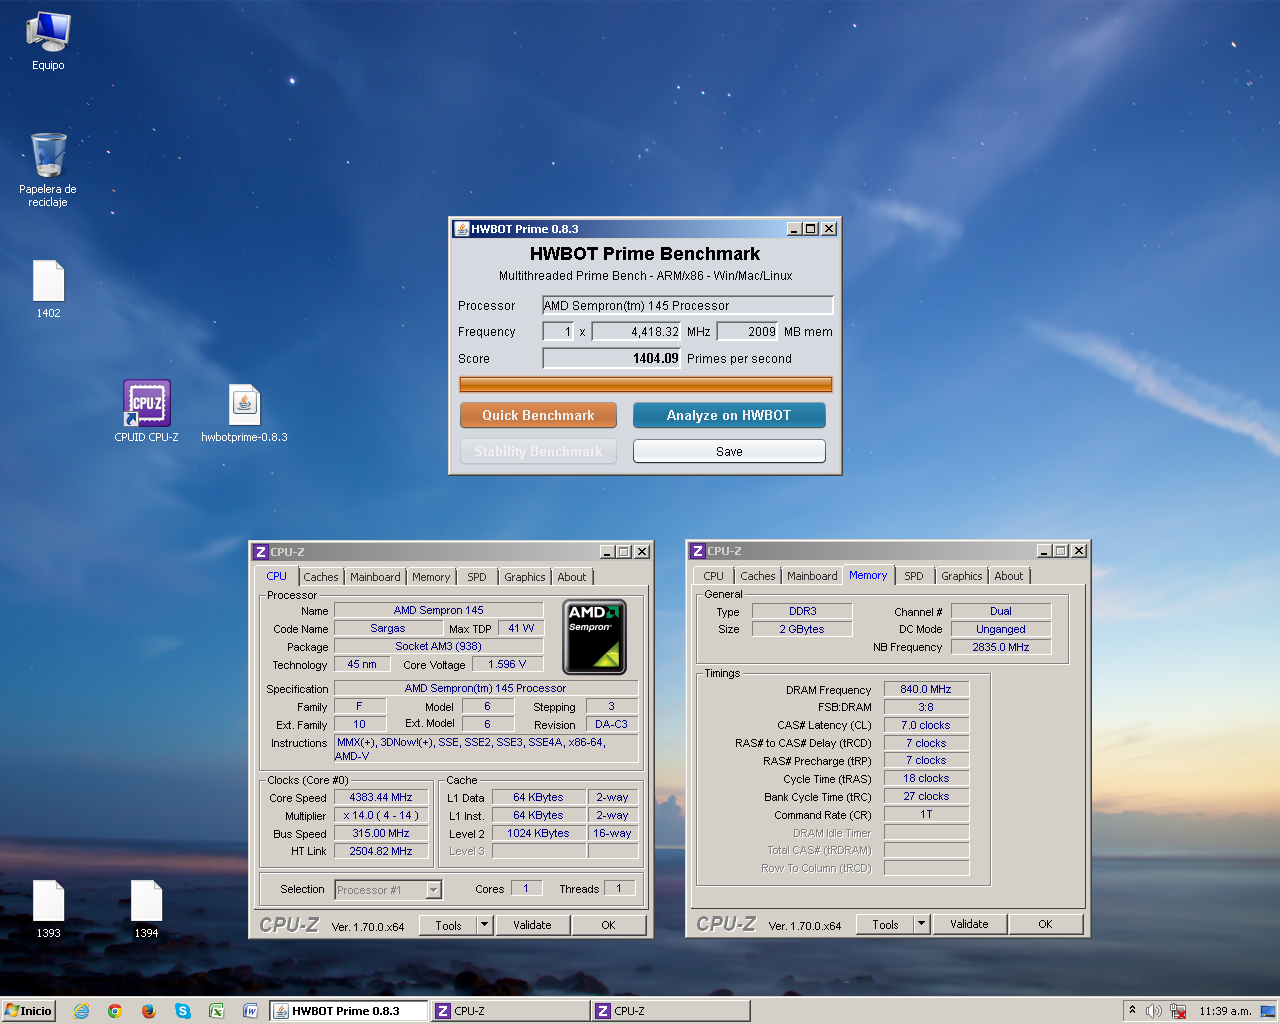
Task: Click HWBOT Prime window title icon
Action: (461, 229)
